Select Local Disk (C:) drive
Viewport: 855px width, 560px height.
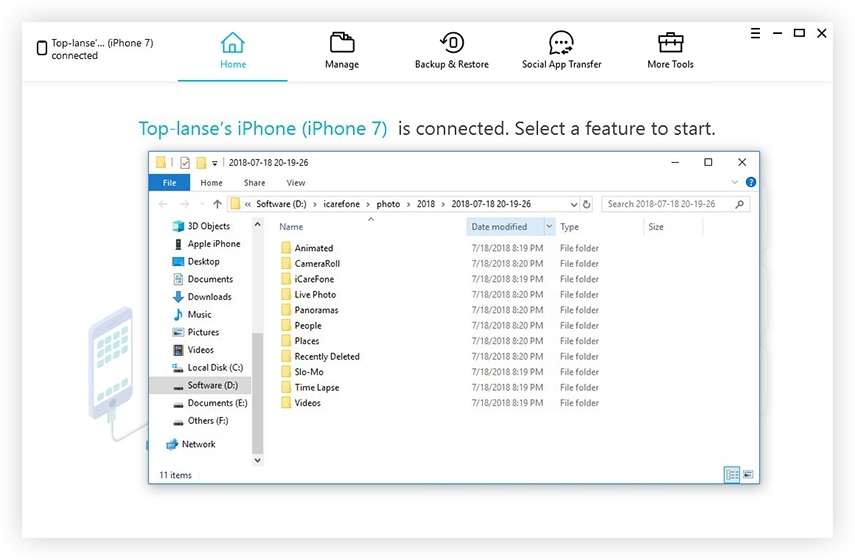[x=208, y=368]
